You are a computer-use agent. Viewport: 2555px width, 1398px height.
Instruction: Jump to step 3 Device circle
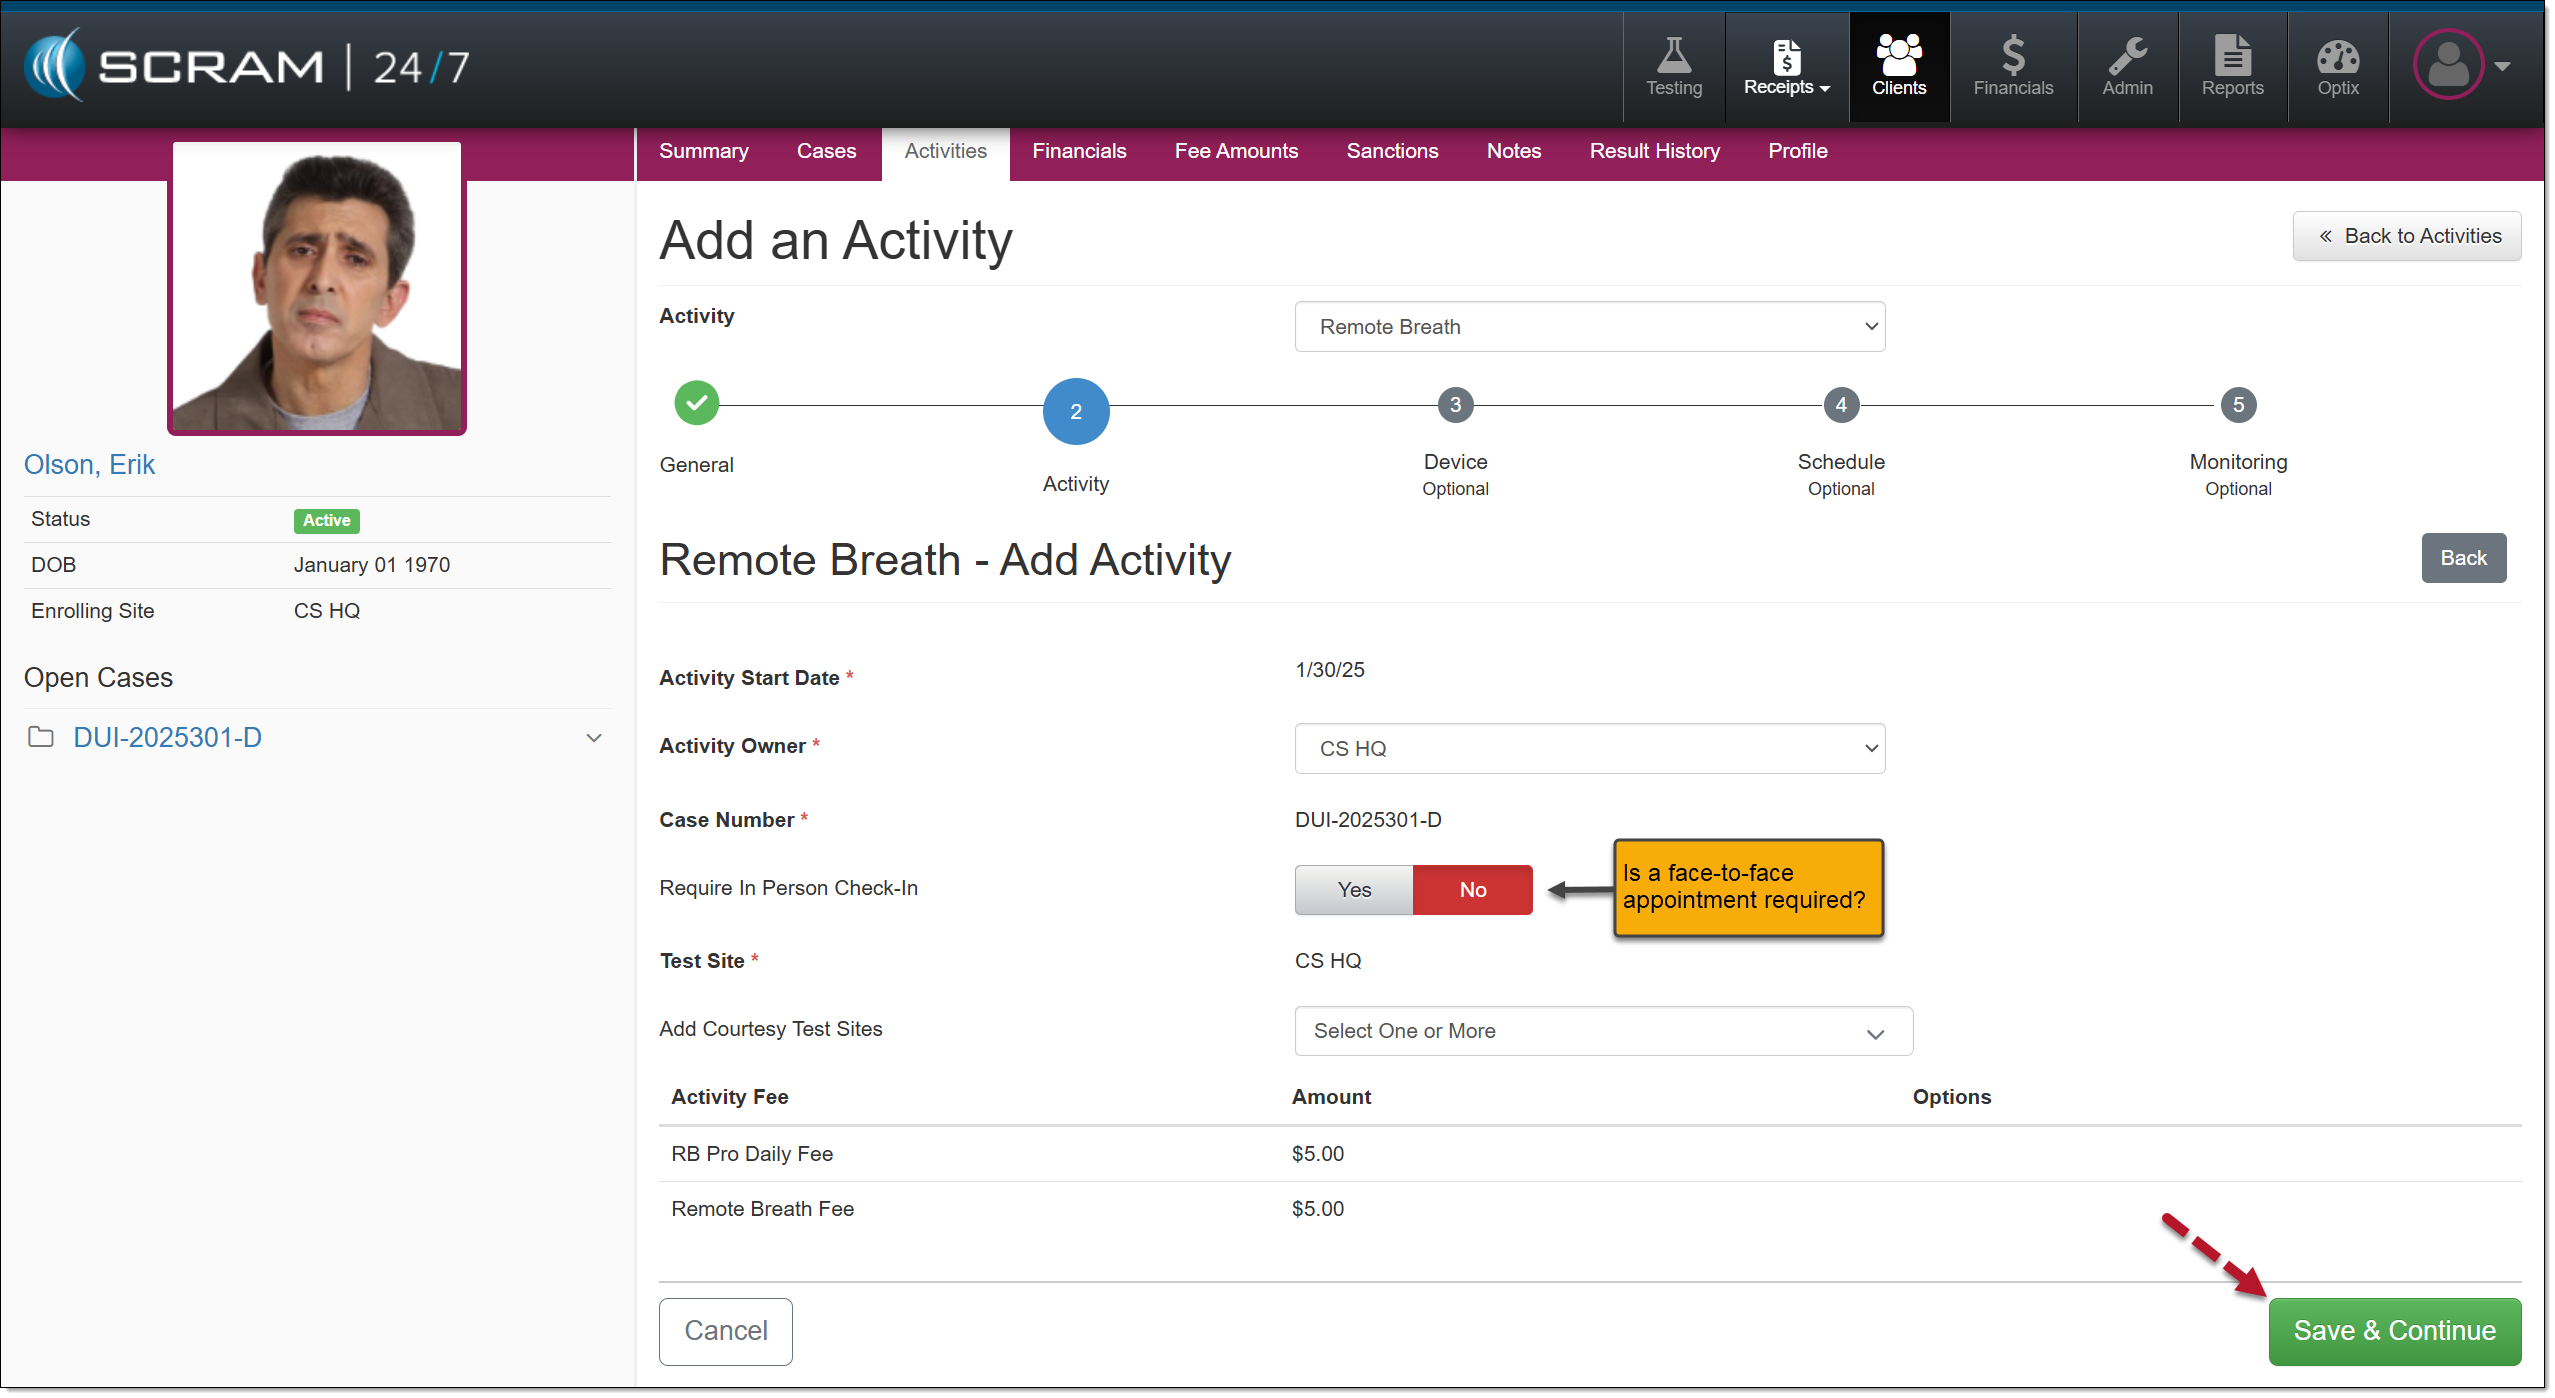[1455, 405]
